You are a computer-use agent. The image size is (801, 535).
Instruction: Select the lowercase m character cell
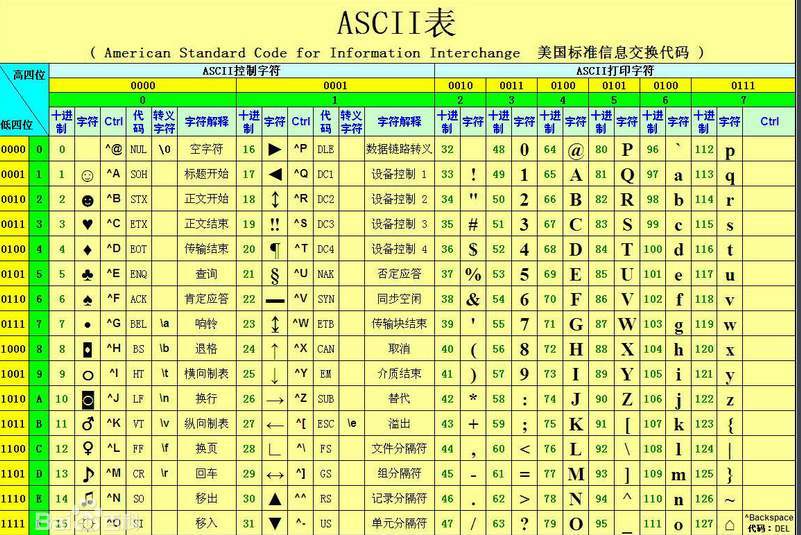[x=678, y=475]
